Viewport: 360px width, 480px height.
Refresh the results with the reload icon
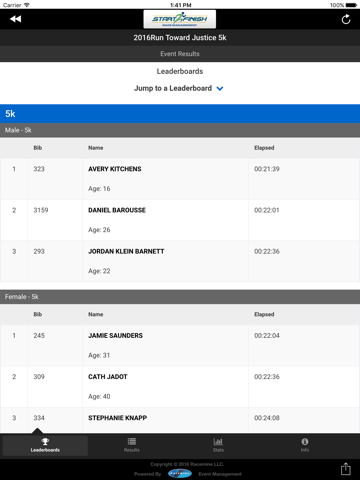click(x=346, y=19)
